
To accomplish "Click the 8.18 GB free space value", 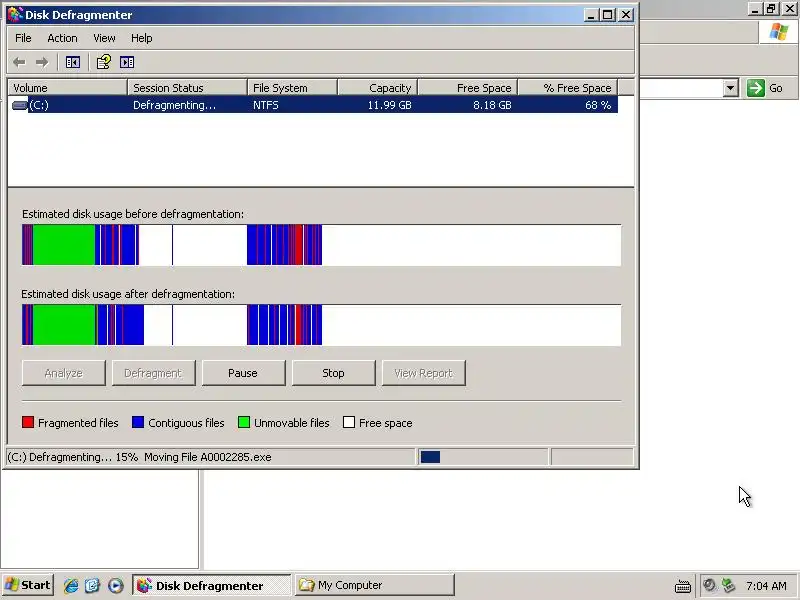I will coord(492,105).
